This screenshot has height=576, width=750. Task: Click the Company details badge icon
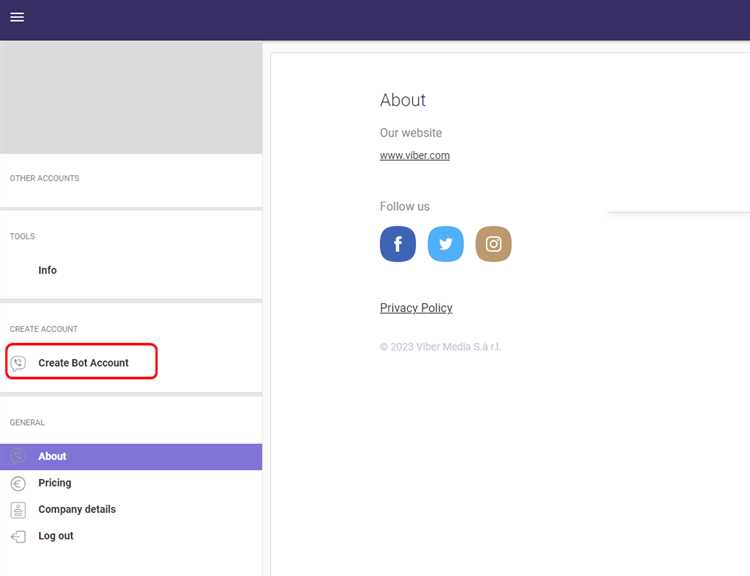(18, 510)
